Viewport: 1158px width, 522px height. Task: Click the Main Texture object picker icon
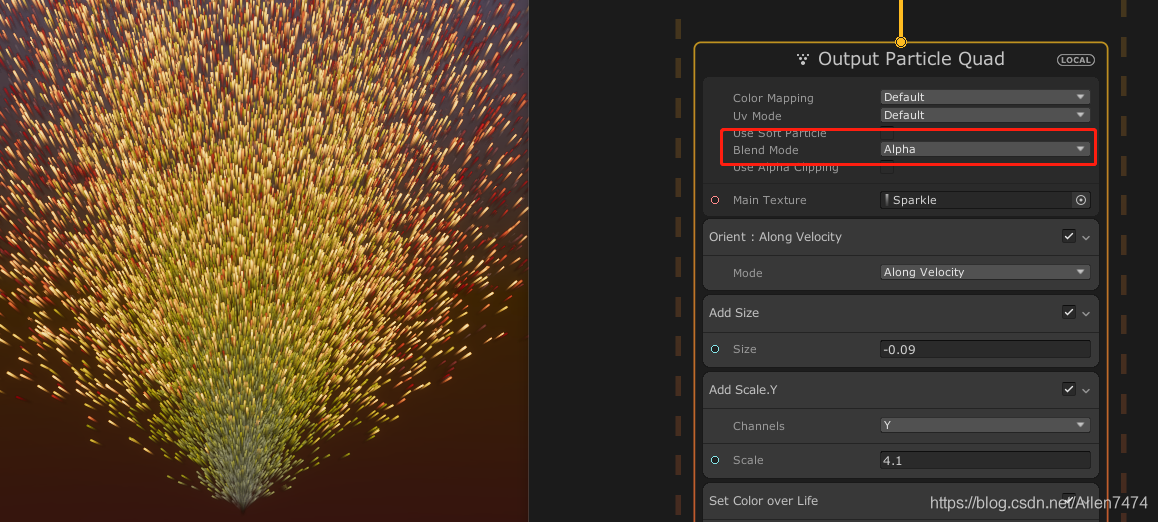pos(1080,200)
